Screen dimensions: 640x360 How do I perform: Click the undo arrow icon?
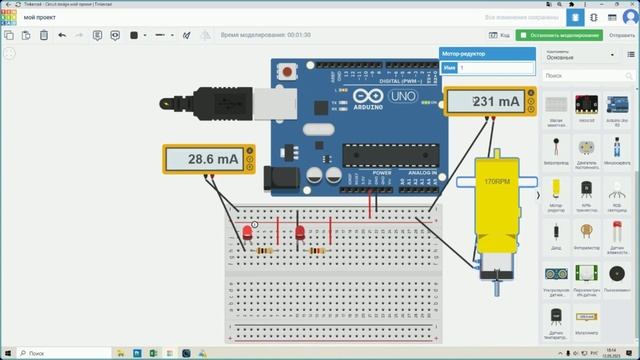point(62,36)
